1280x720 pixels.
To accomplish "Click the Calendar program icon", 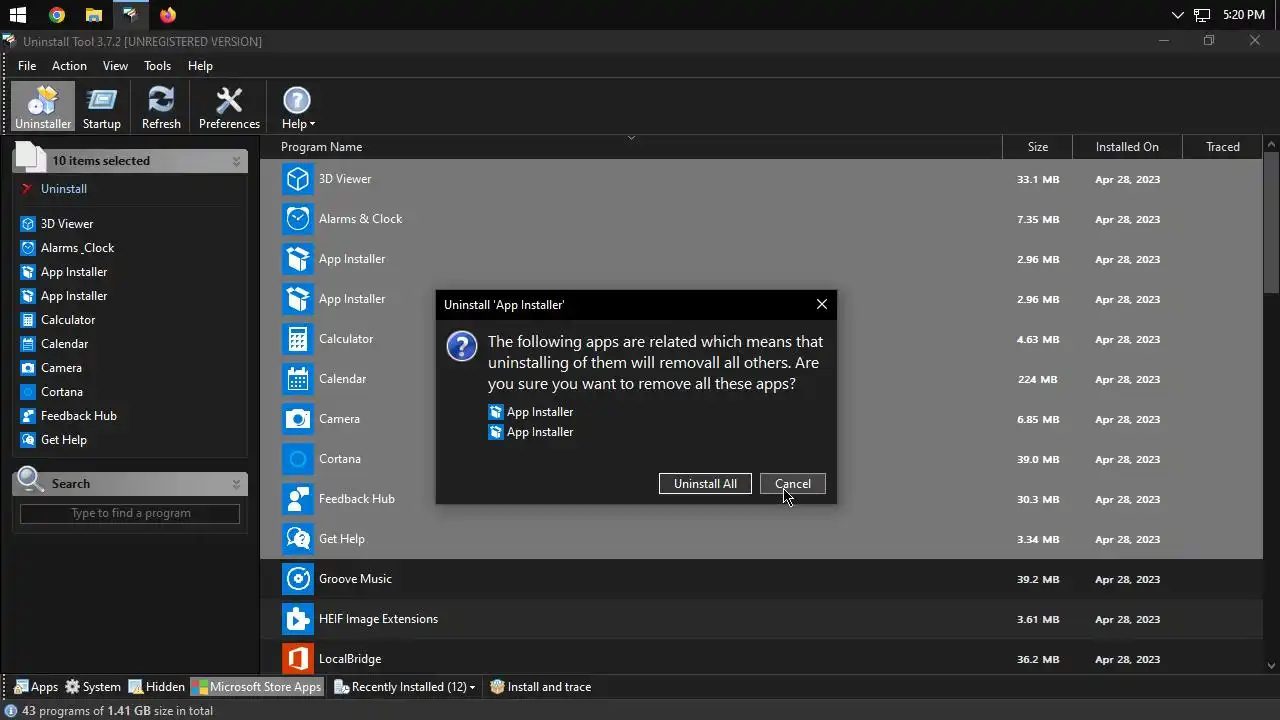I will [x=297, y=379].
